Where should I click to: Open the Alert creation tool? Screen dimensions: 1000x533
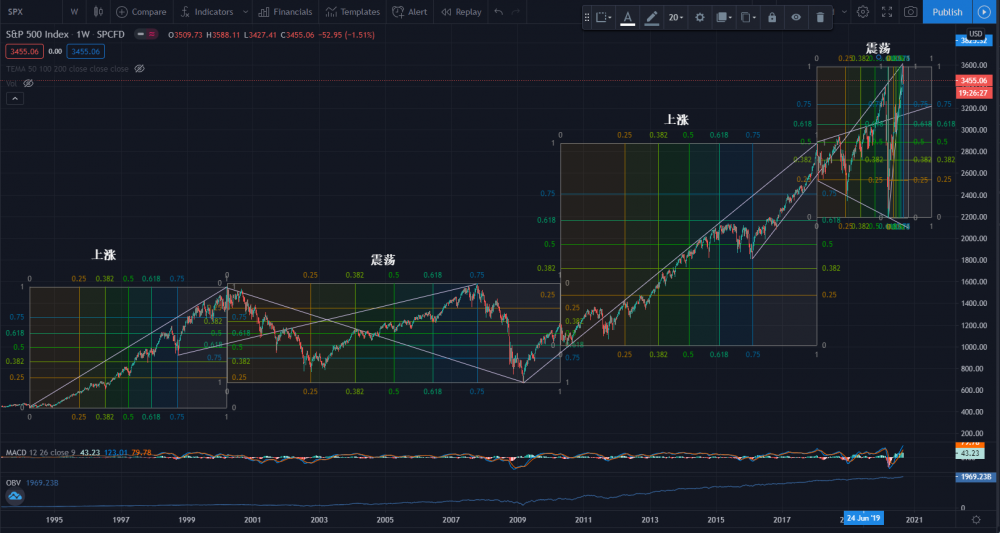click(x=409, y=12)
